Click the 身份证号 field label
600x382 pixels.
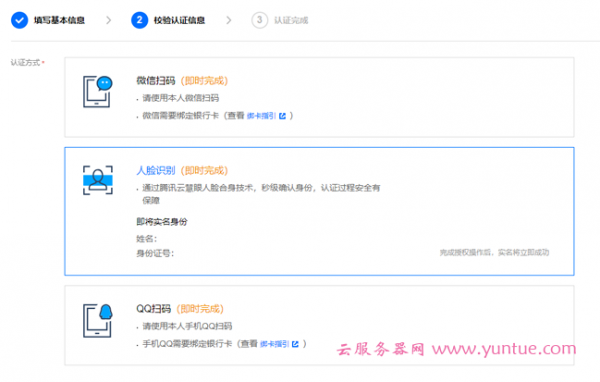point(155,253)
